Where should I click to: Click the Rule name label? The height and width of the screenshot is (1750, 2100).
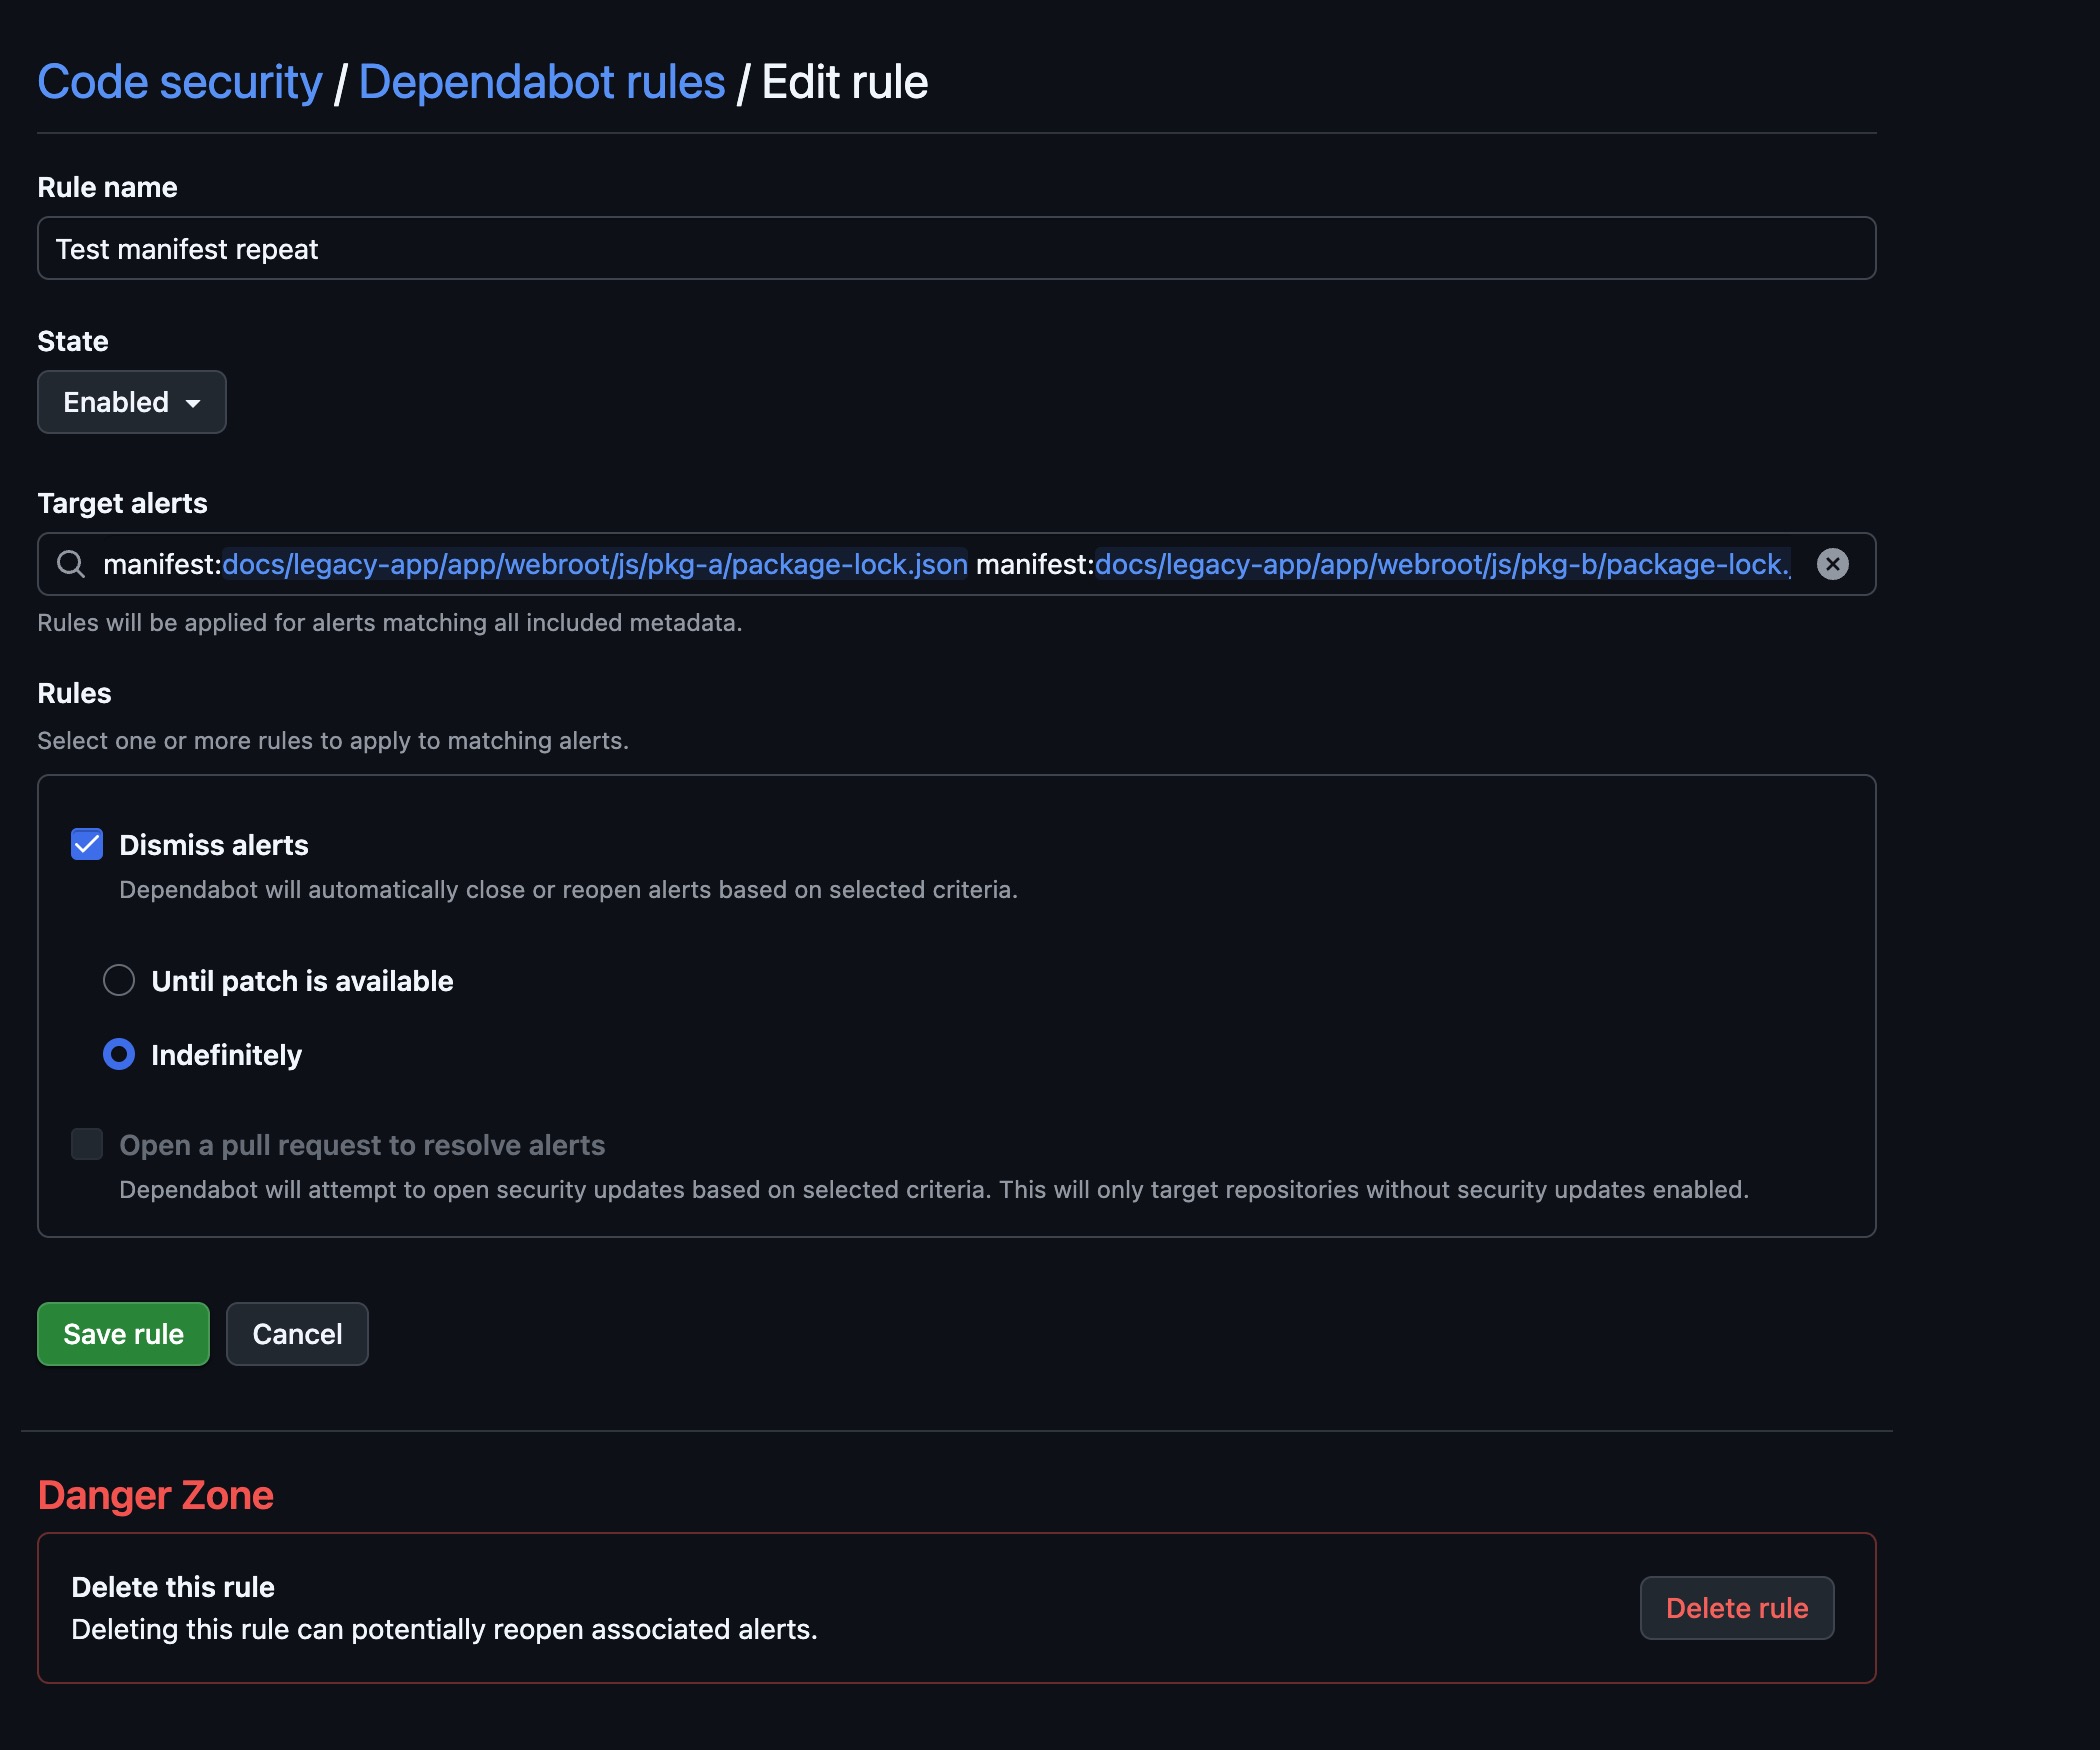pyautogui.click(x=107, y=187)
